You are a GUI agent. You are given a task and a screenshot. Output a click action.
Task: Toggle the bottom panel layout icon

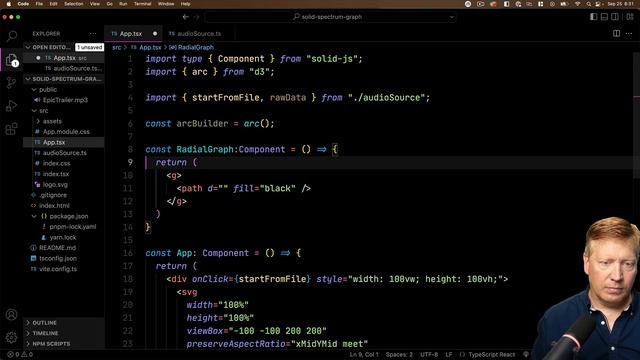point(604,17)
